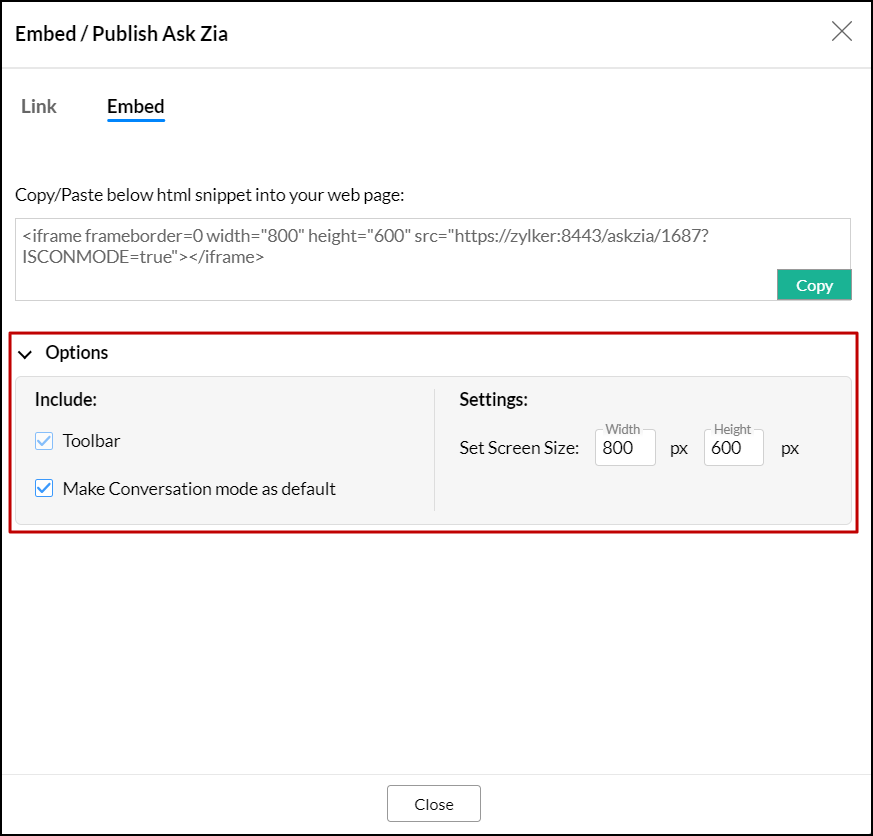Viewport: 873px width, 836px height.
Task: Click the px unit after Height field
Action: (x=790, y=448)
